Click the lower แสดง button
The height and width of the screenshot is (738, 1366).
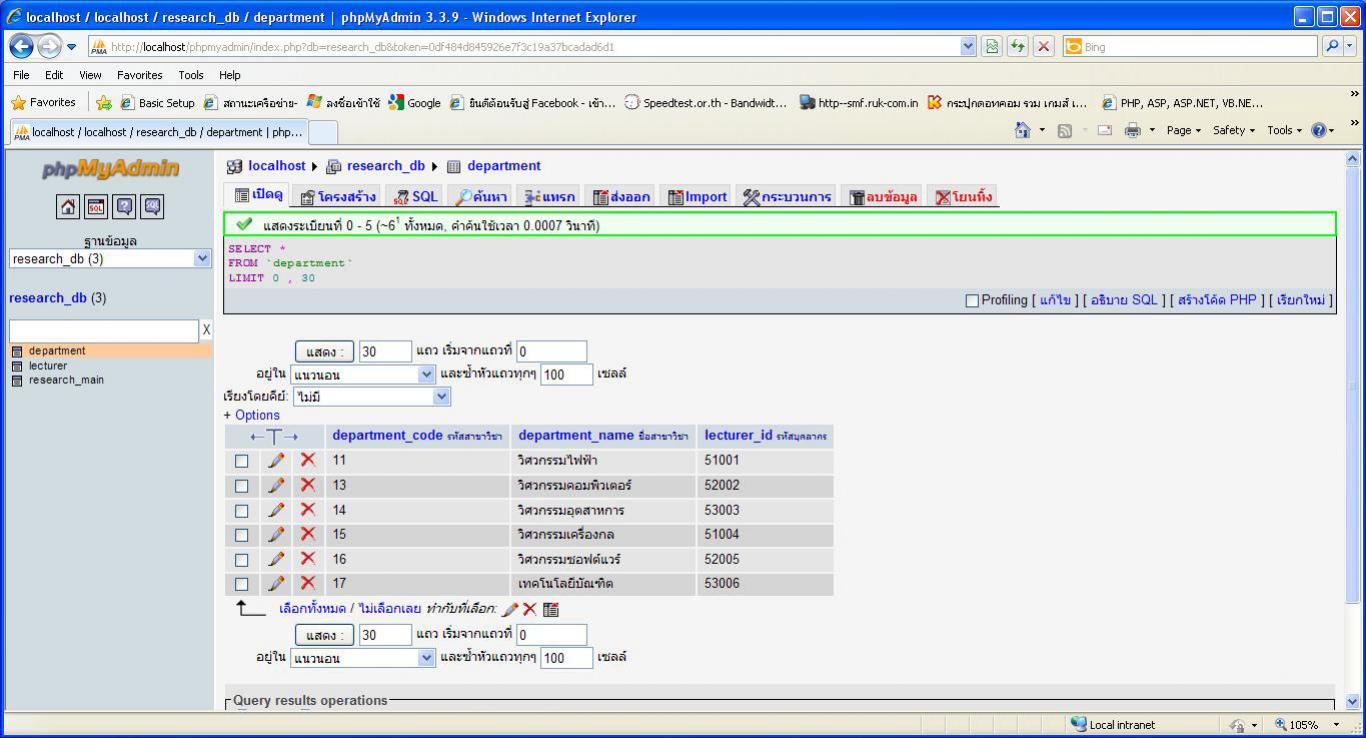coord(324,635)
